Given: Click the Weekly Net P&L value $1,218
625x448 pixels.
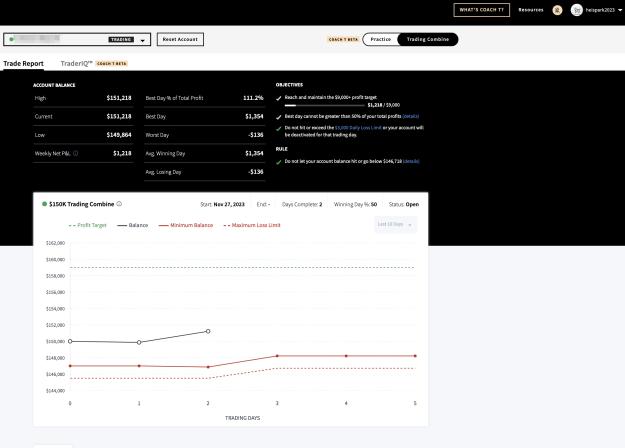Looking at the screenshot, I should coord(122,153).
